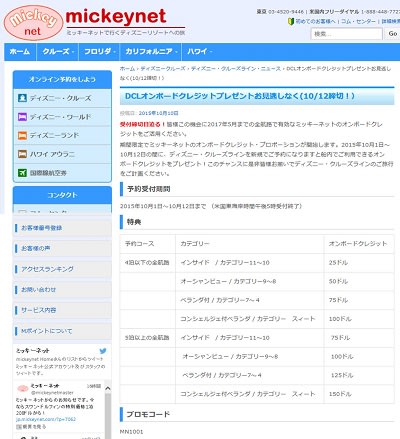Viewport: 400px width, 439px height.
Task: Click the 5泊以上の全航路 table cell
Action: 147,338
